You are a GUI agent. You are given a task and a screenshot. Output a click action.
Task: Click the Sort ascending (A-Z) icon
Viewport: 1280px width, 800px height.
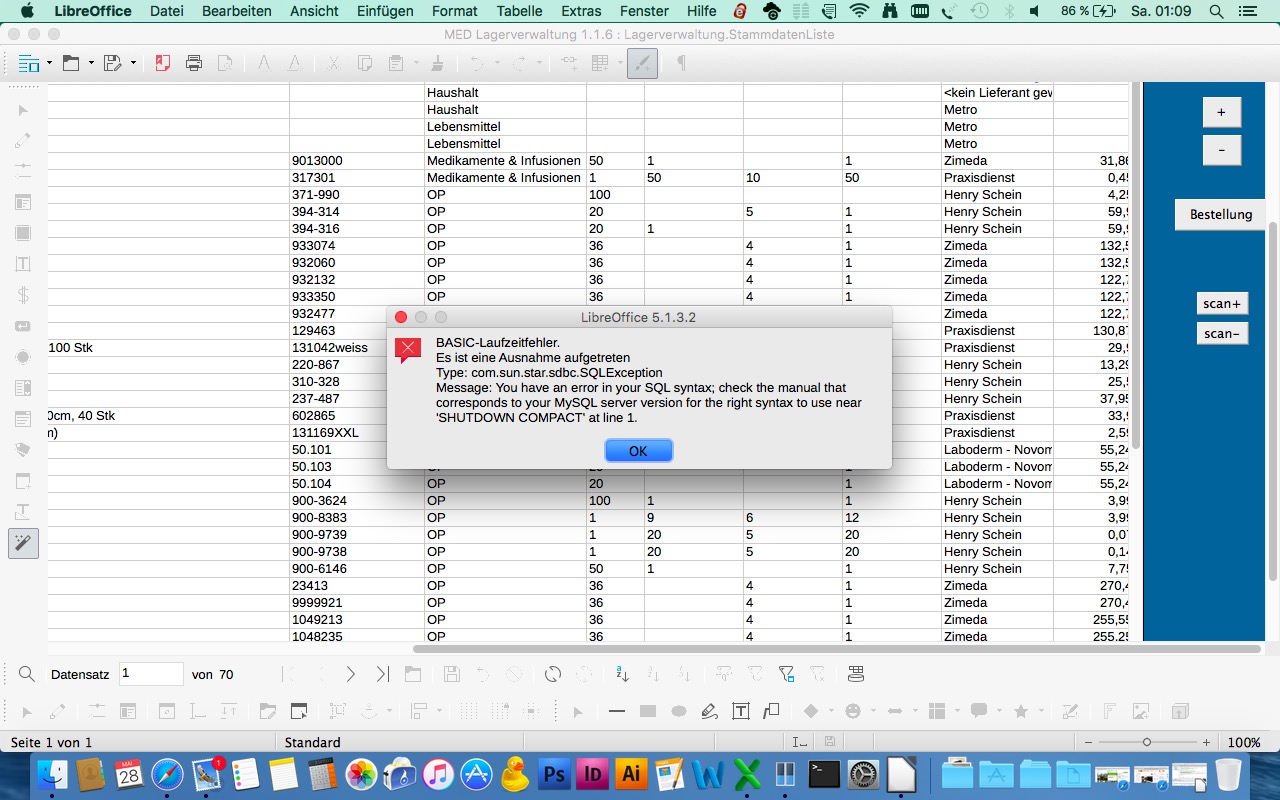(622, 674)
